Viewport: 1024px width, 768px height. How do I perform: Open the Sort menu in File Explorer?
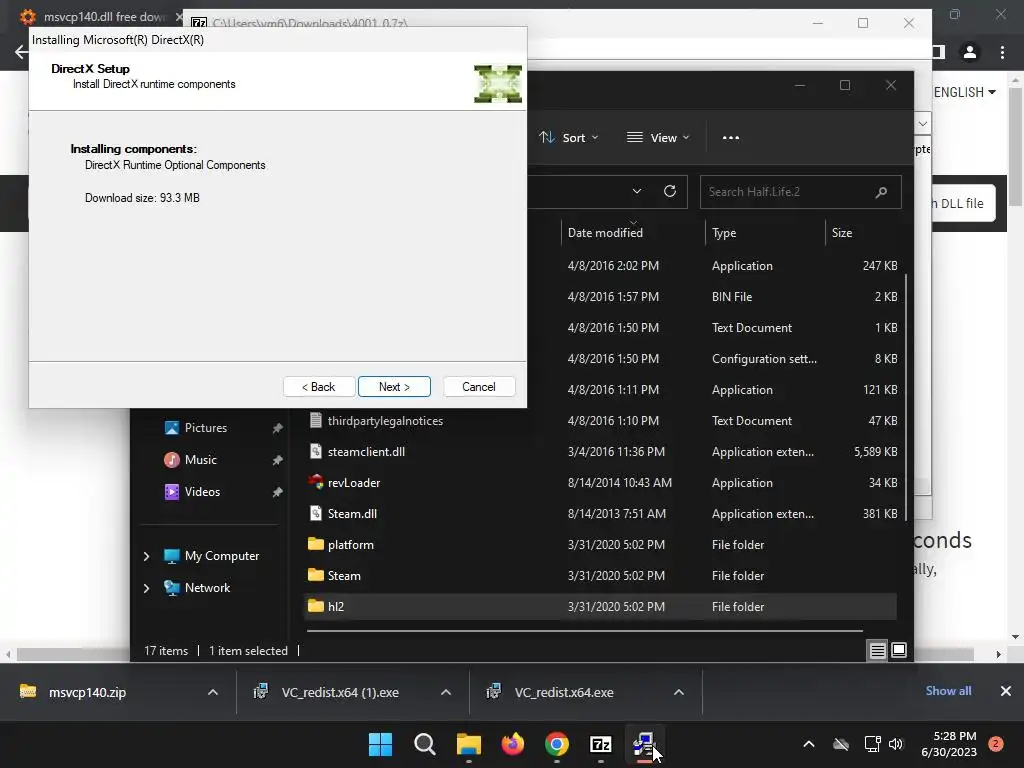568,138
